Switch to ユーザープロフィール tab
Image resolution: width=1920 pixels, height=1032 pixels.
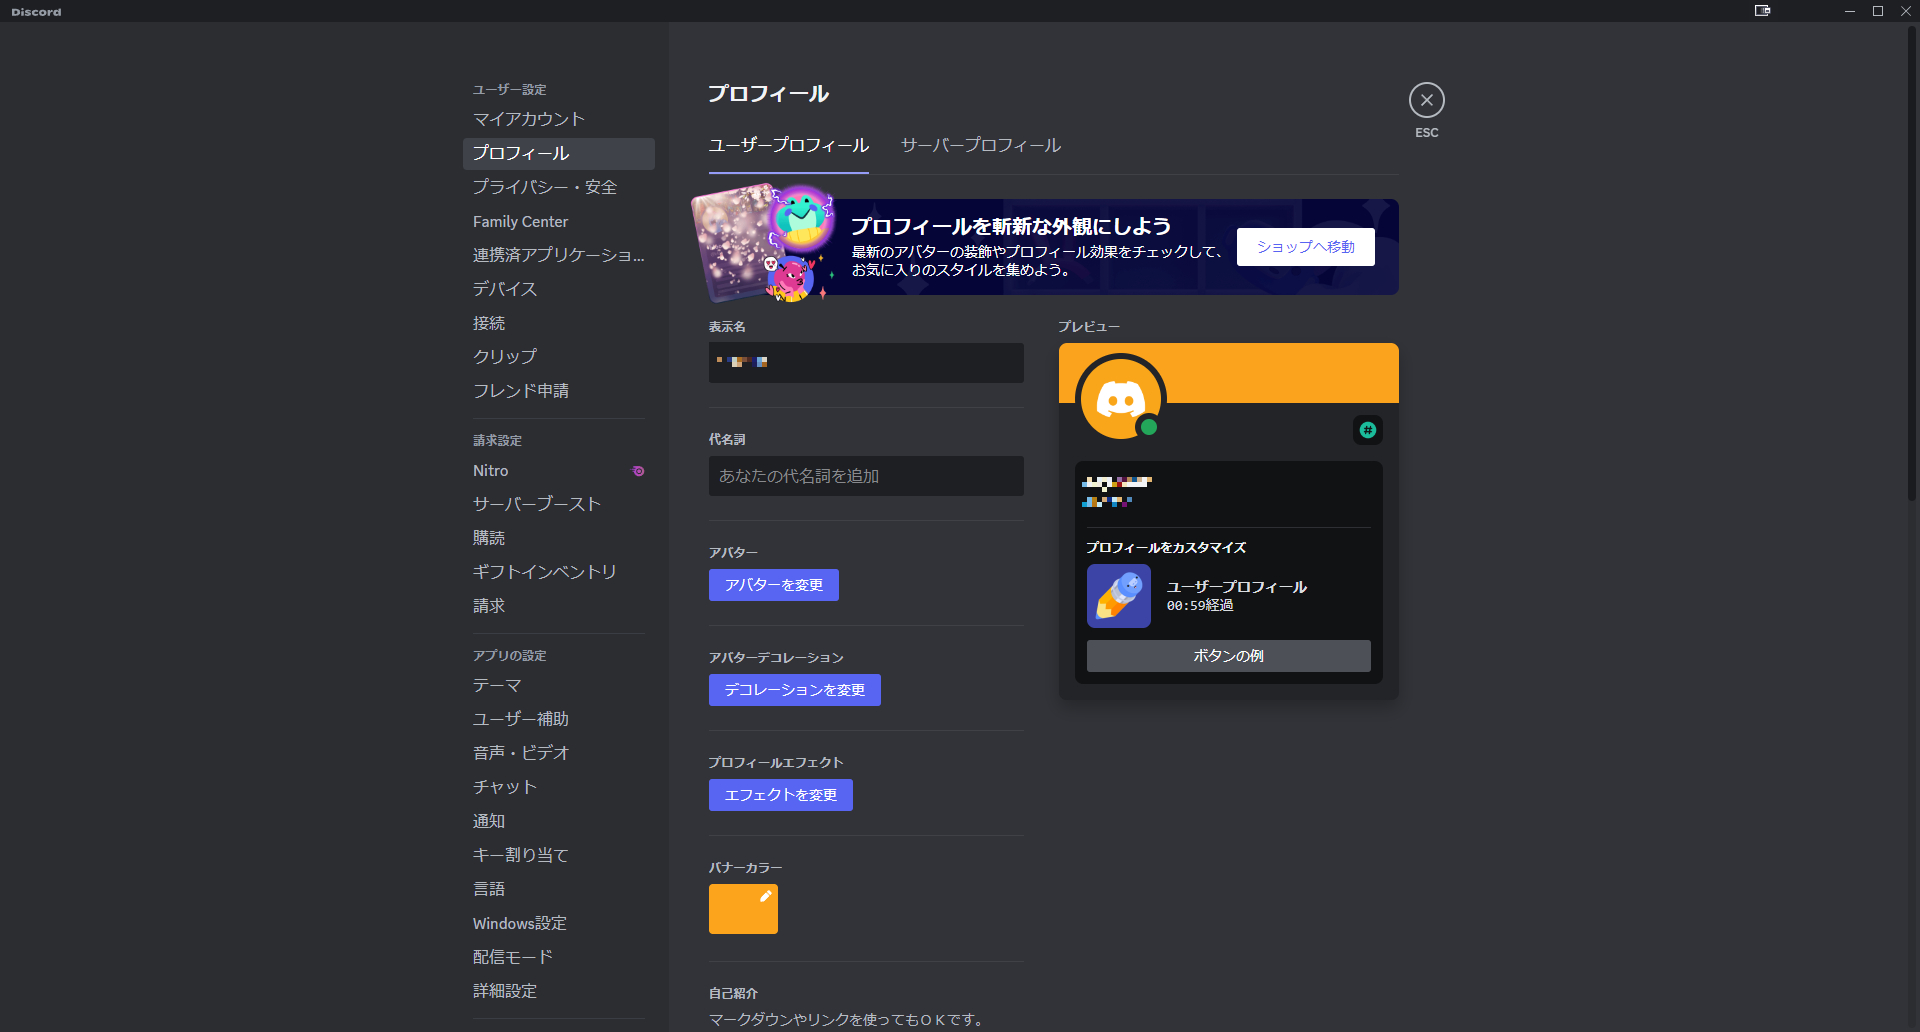pyautogui.click(x=788, y=146)
